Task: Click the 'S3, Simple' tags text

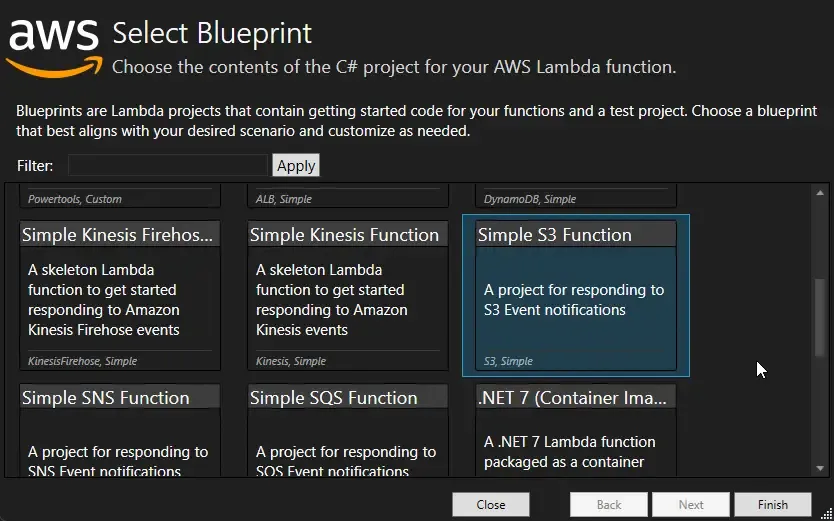Action: 508,361
